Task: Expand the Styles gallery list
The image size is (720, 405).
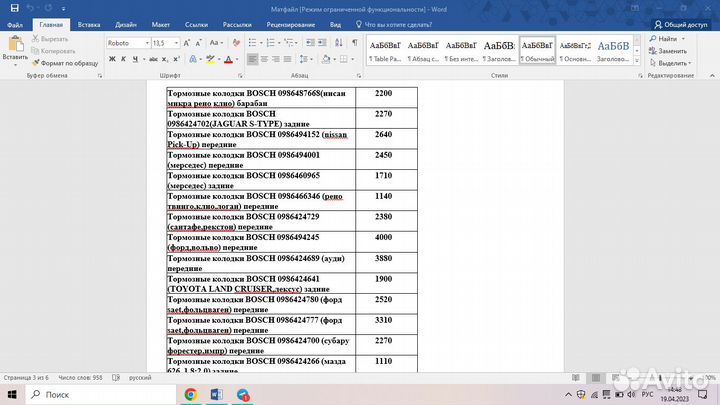Action: point(639,62)
